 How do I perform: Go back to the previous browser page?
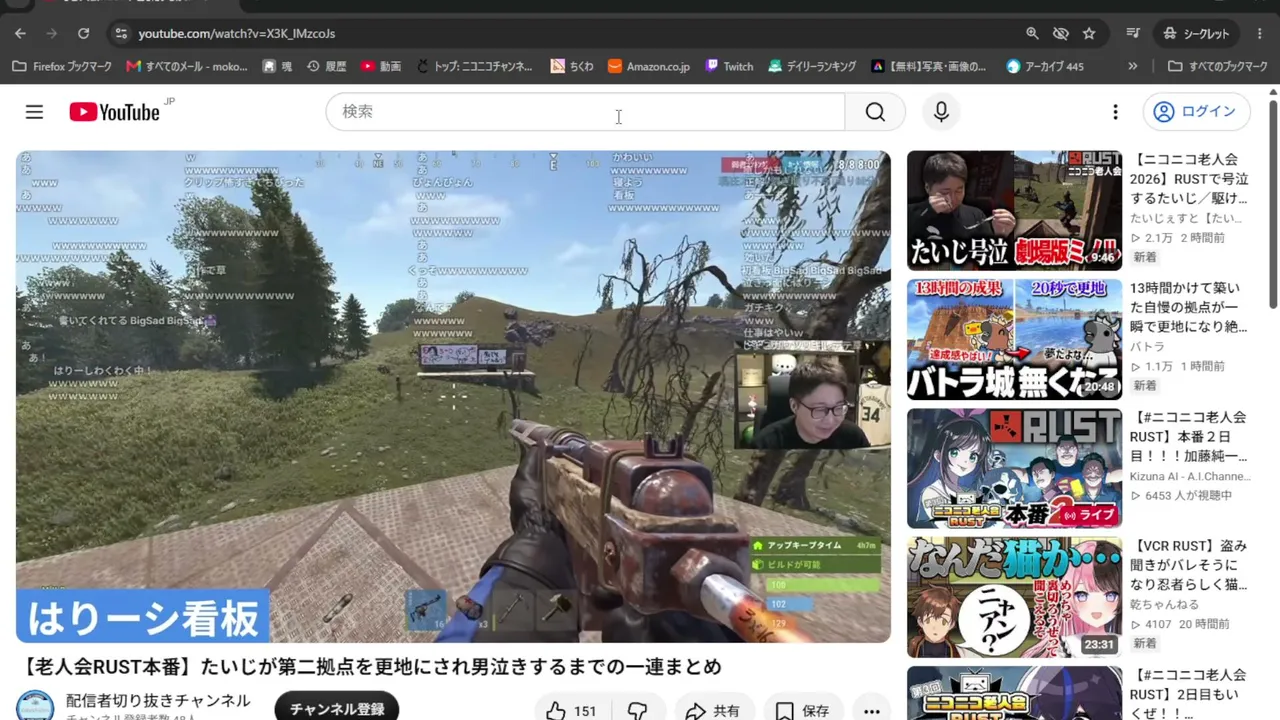(x=20, y=34)
